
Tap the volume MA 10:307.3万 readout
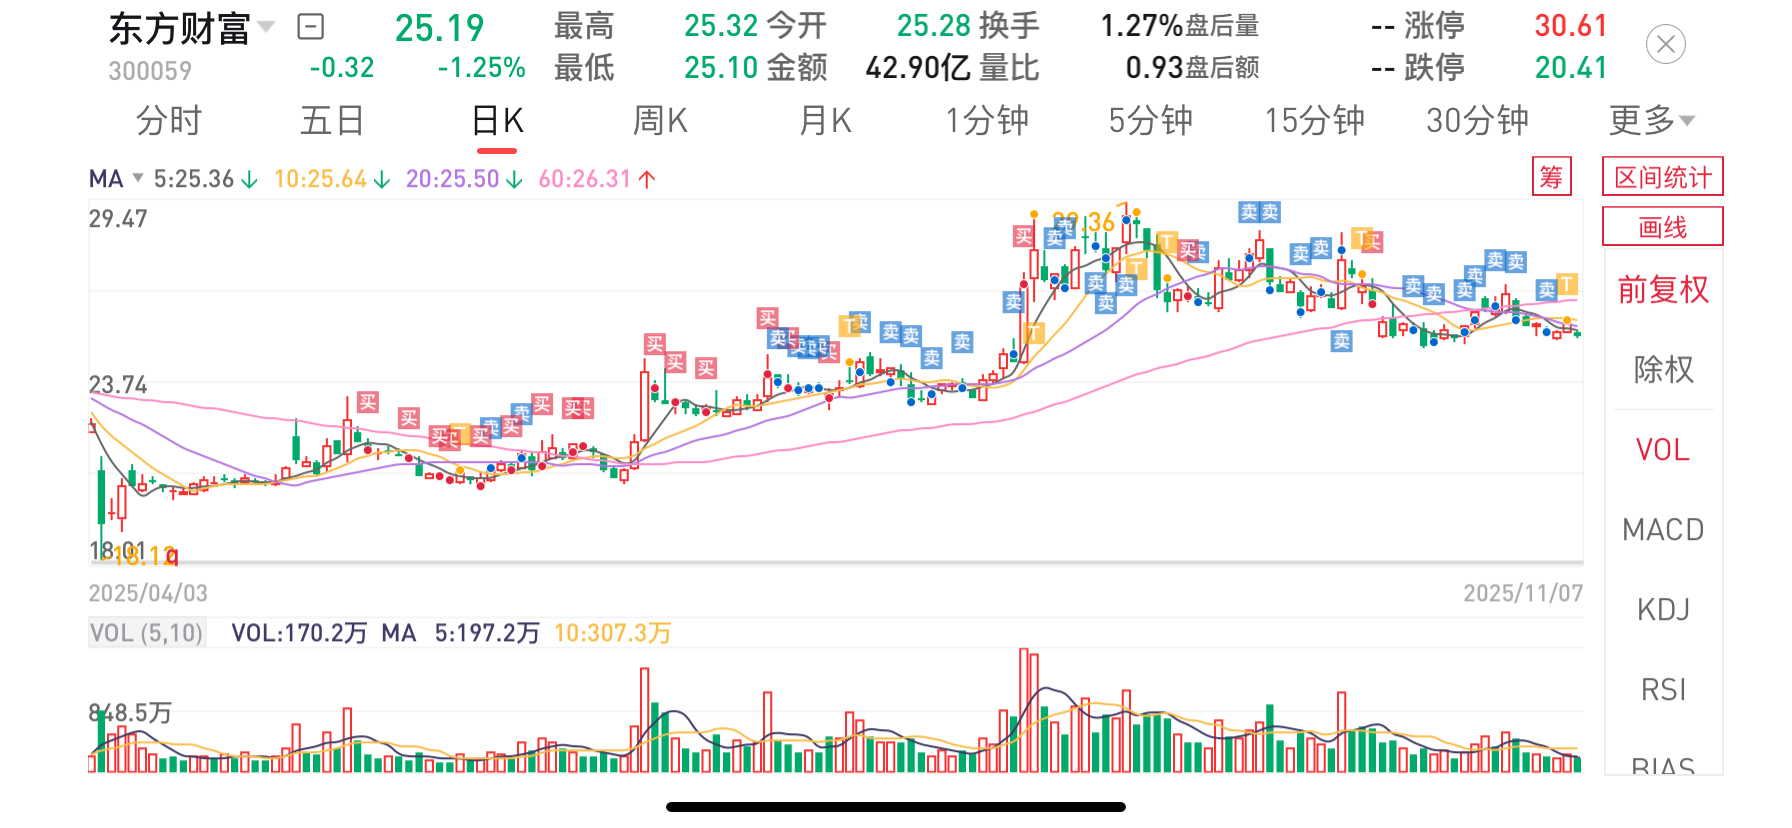click(x=612, y=633)
